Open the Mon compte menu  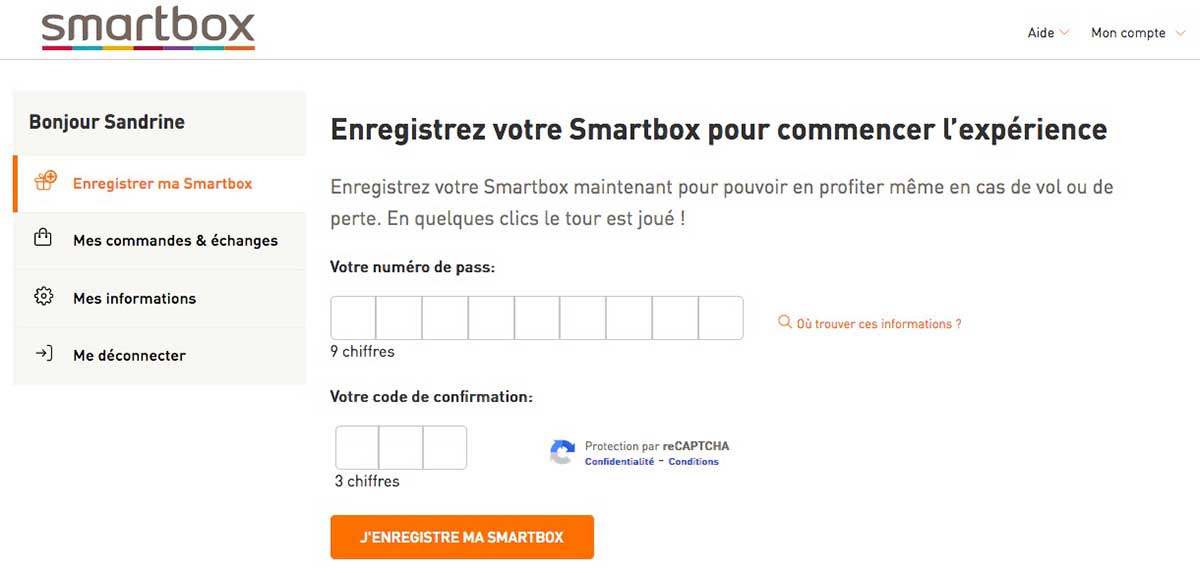tap(1128, 33)
